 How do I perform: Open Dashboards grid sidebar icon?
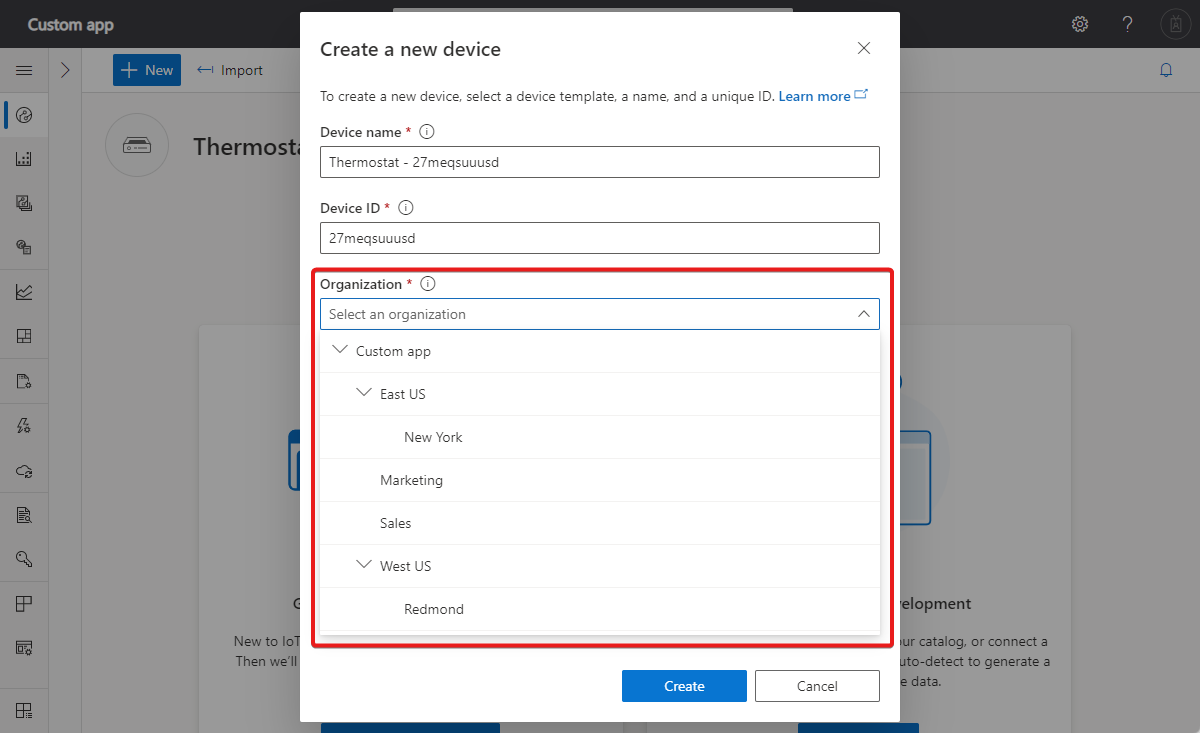[x=24, y=336]
